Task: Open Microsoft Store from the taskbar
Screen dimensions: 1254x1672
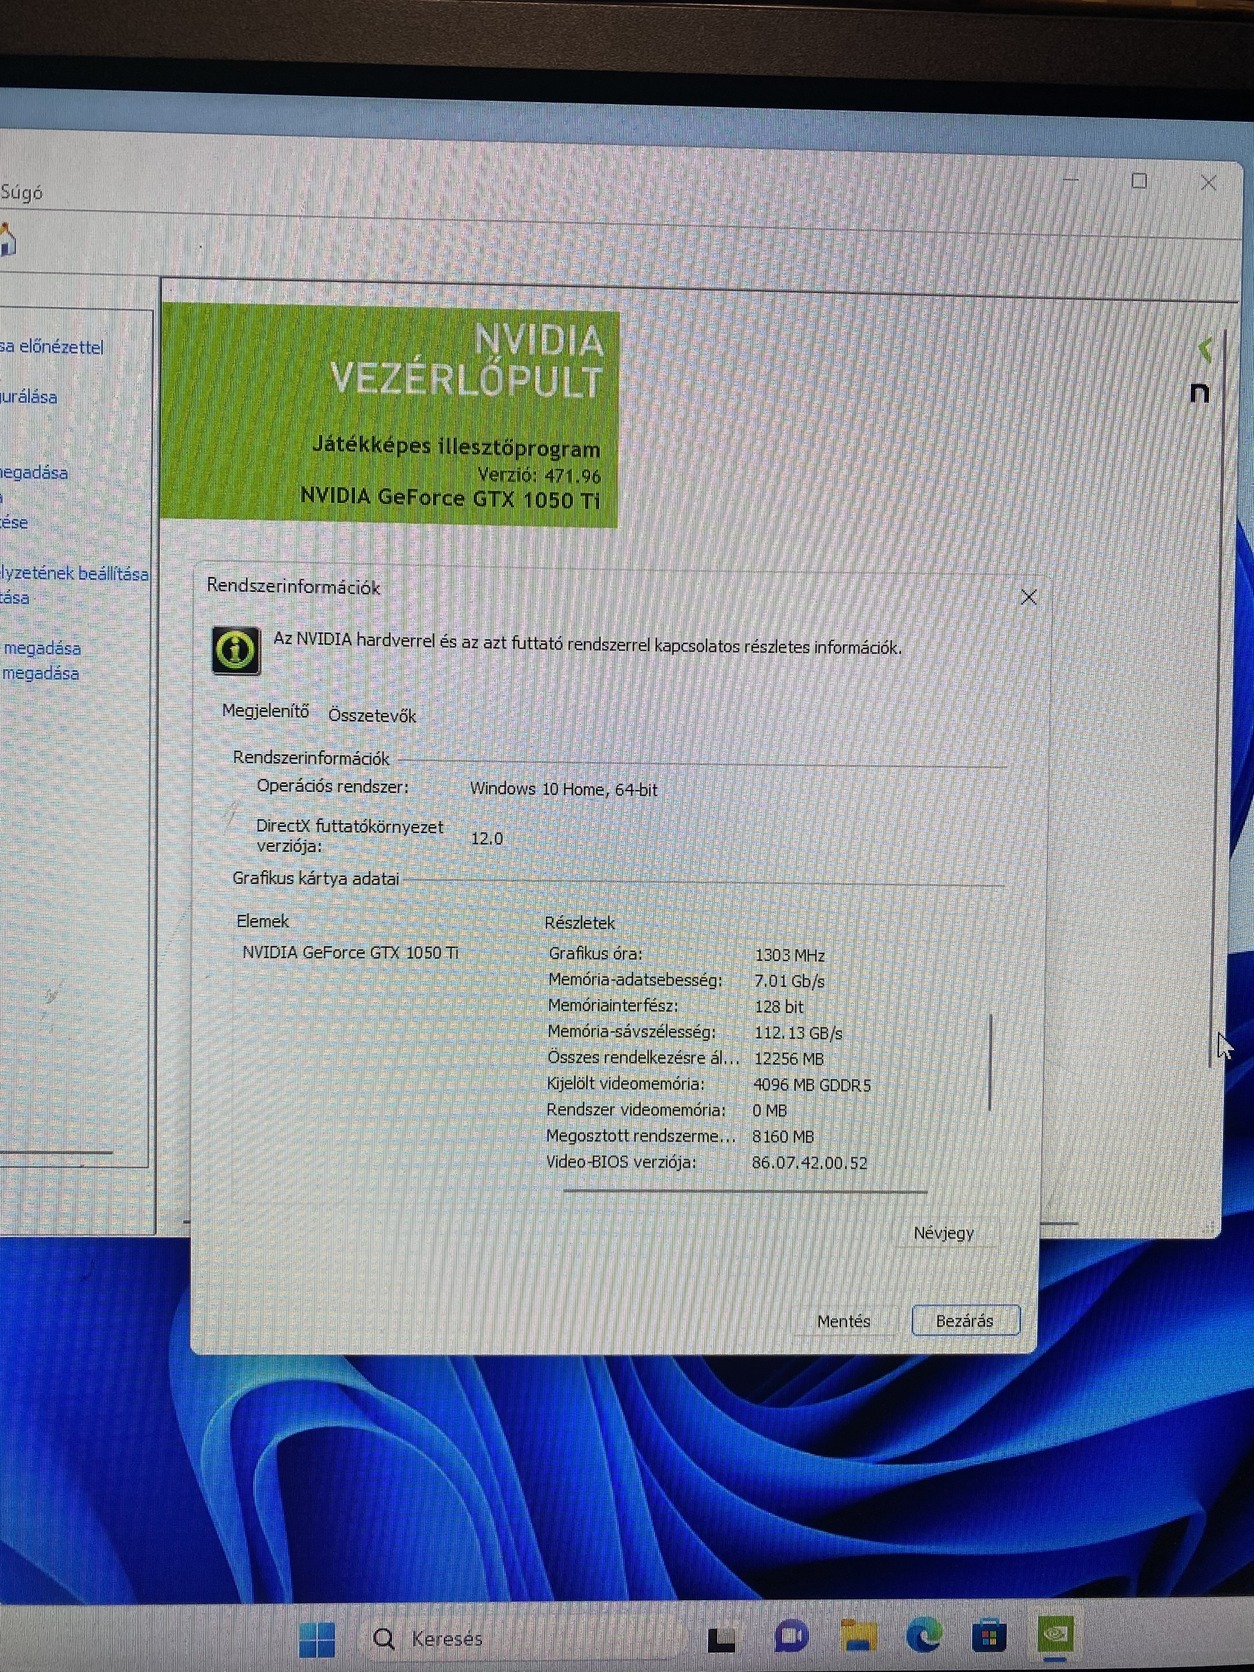Action: [x=989, y=1636]
